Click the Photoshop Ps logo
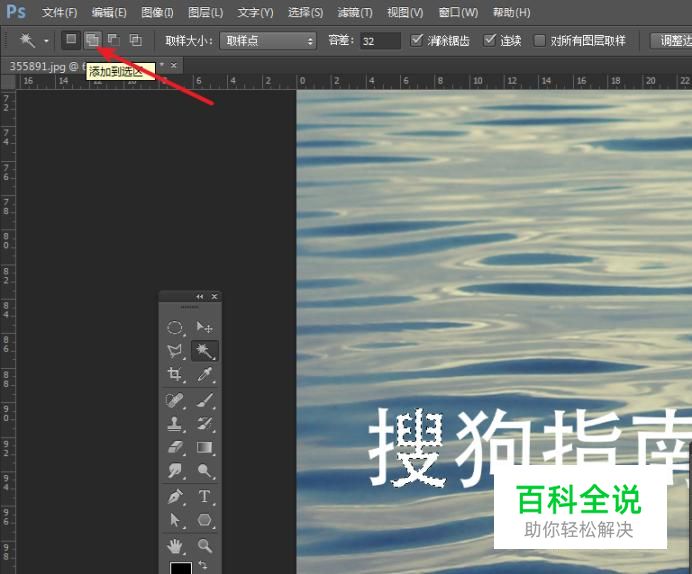Screen dimensions: 692x574 16,12
